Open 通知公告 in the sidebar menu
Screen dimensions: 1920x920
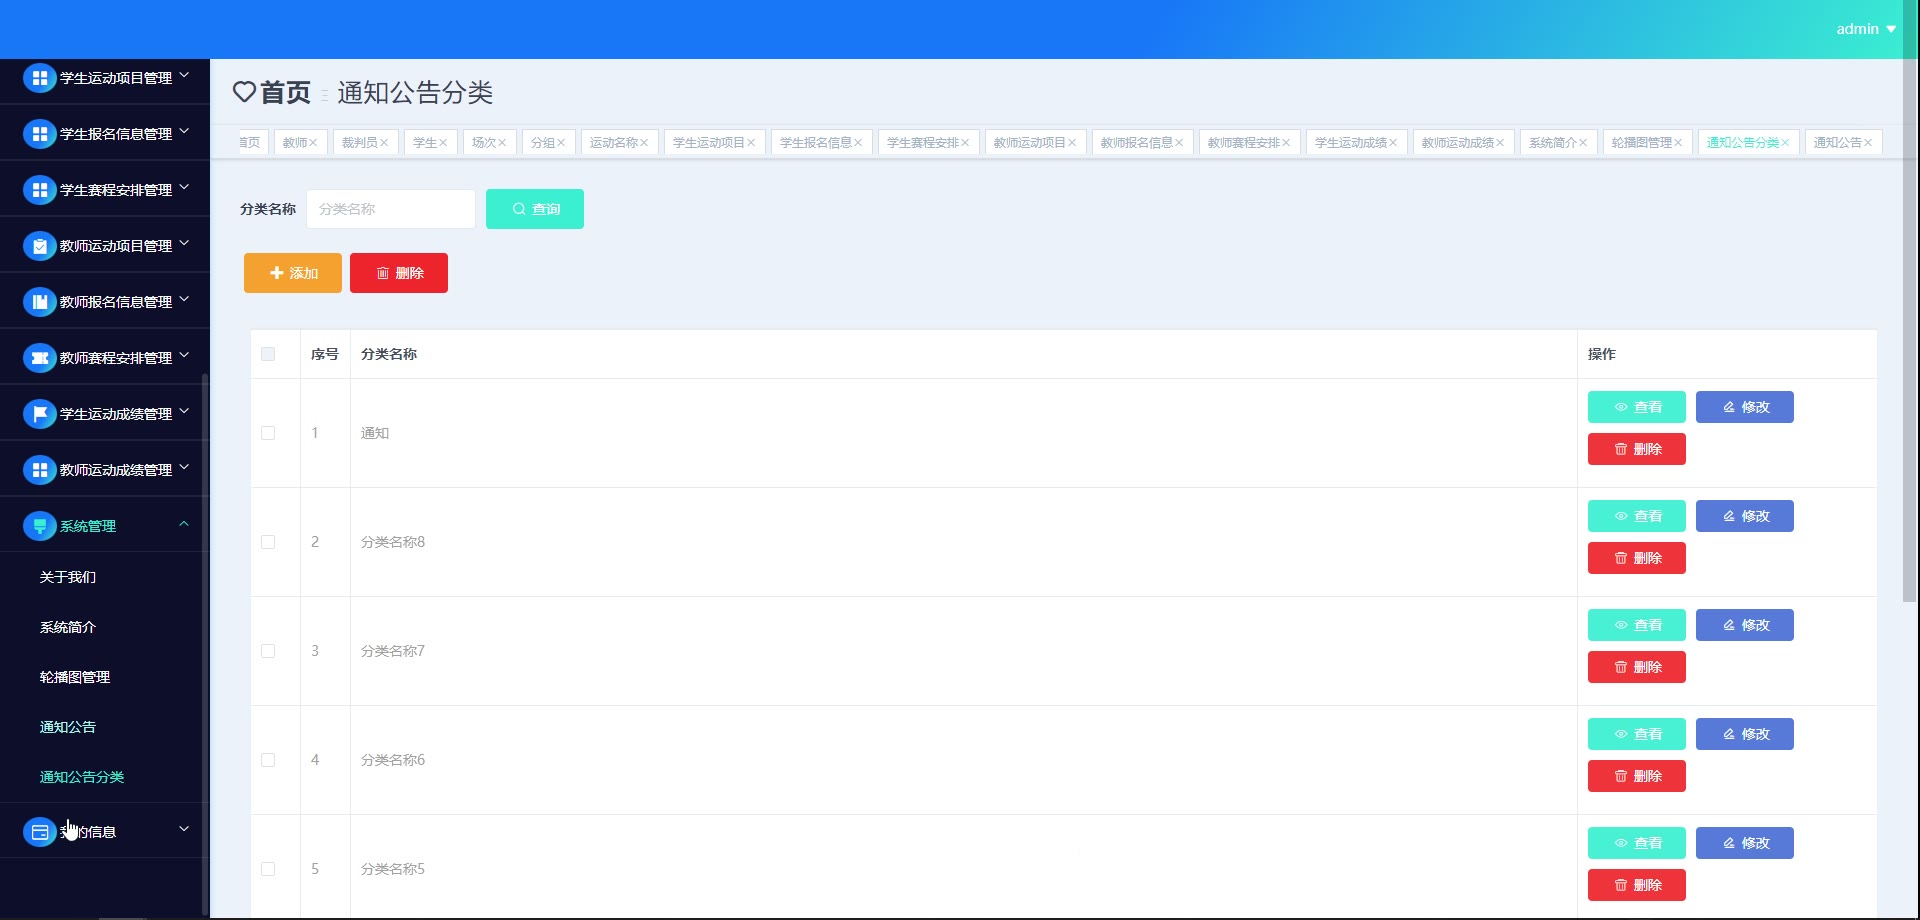[x=68, y=727]
